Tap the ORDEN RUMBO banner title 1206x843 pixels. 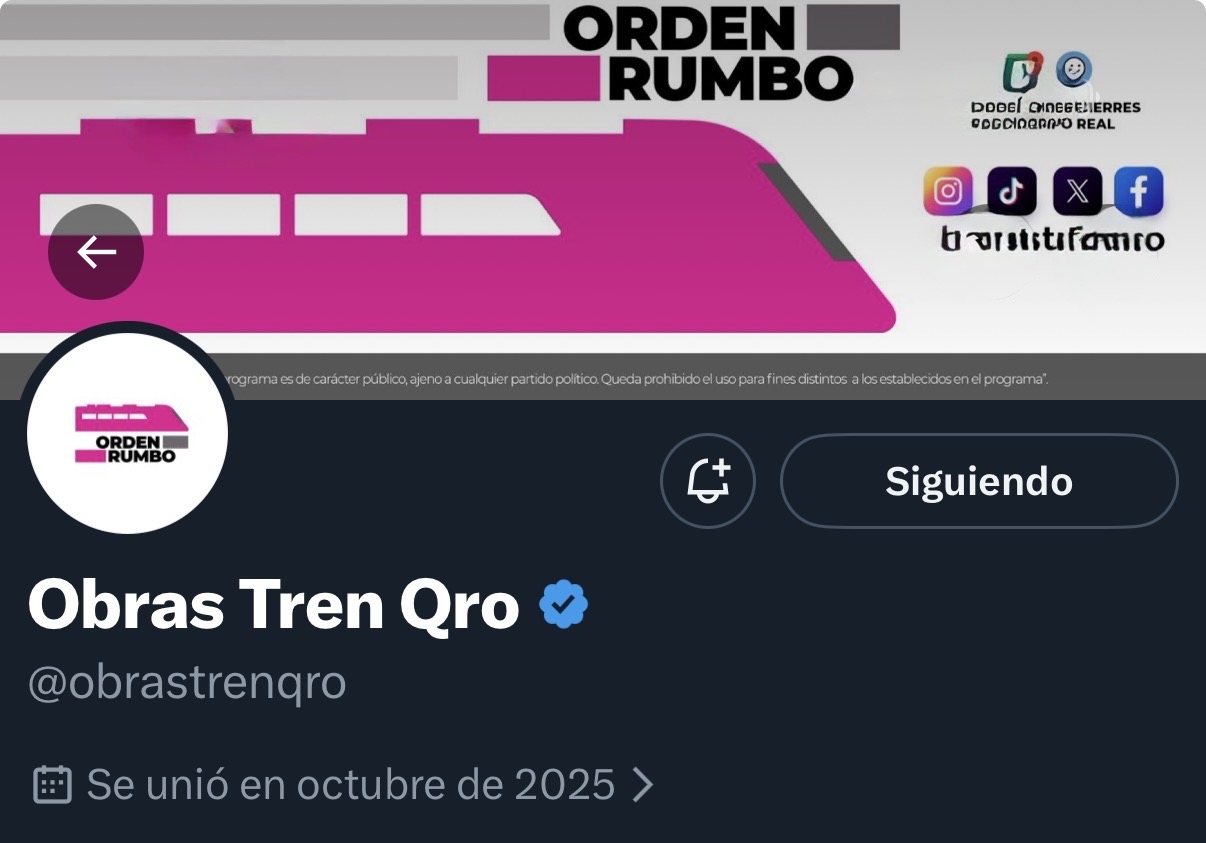pyautogui.click(x=708, y=53)
